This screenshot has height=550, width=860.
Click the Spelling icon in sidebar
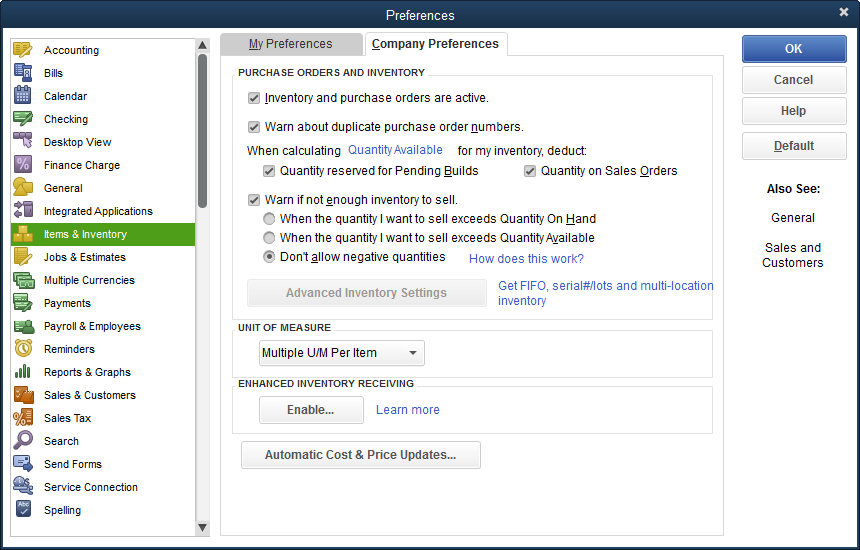23,510
